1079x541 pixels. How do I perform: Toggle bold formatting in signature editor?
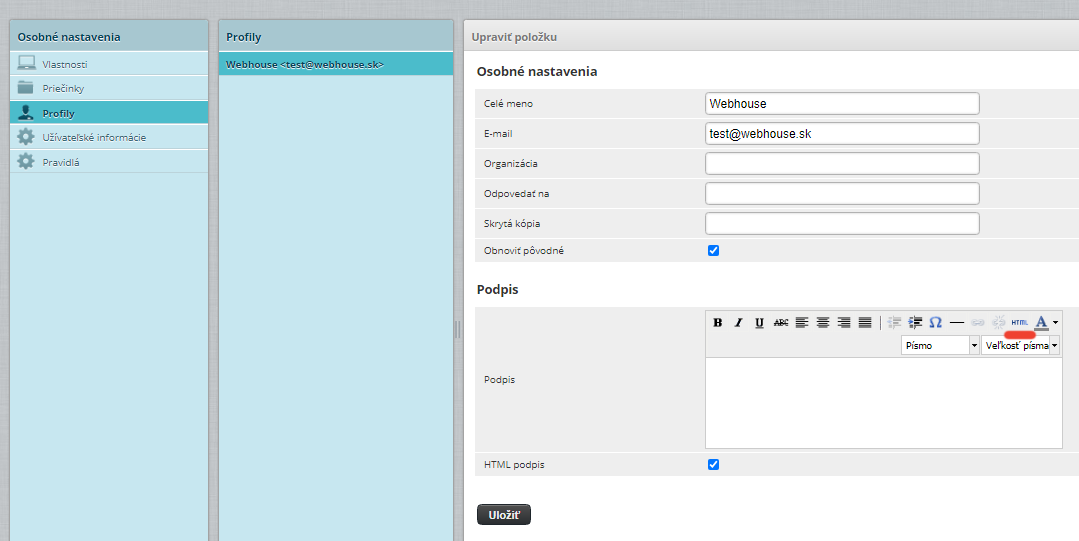coord(717,322)
